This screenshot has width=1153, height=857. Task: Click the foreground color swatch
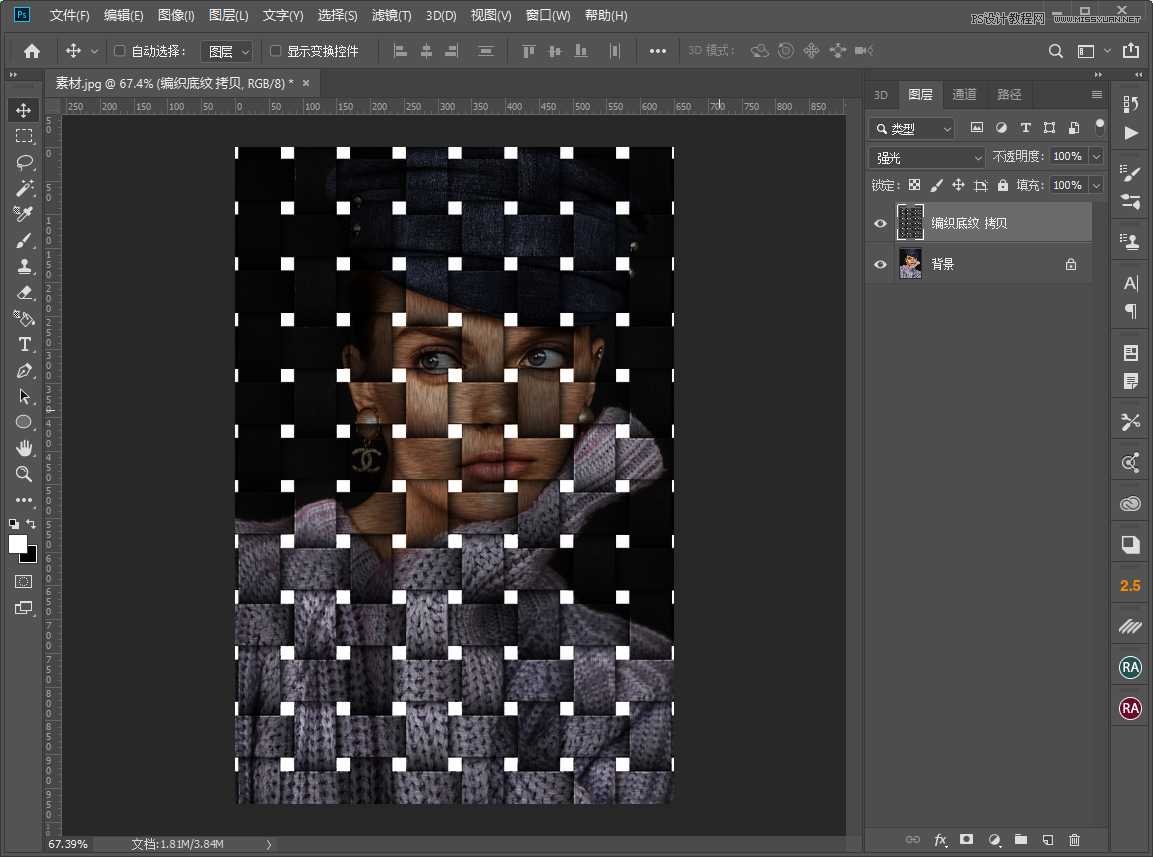click(x=18, y=546)
